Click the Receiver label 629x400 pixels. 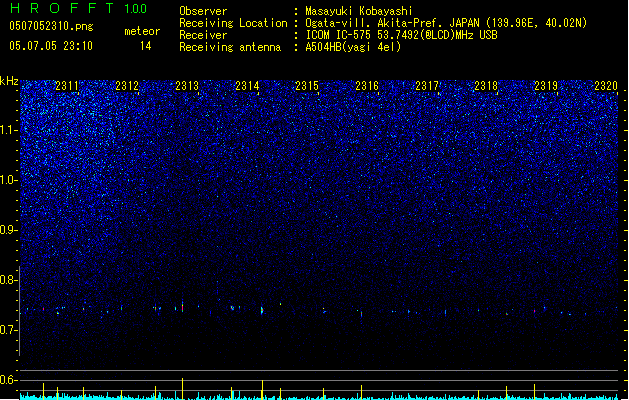click(x=203, y=35)
